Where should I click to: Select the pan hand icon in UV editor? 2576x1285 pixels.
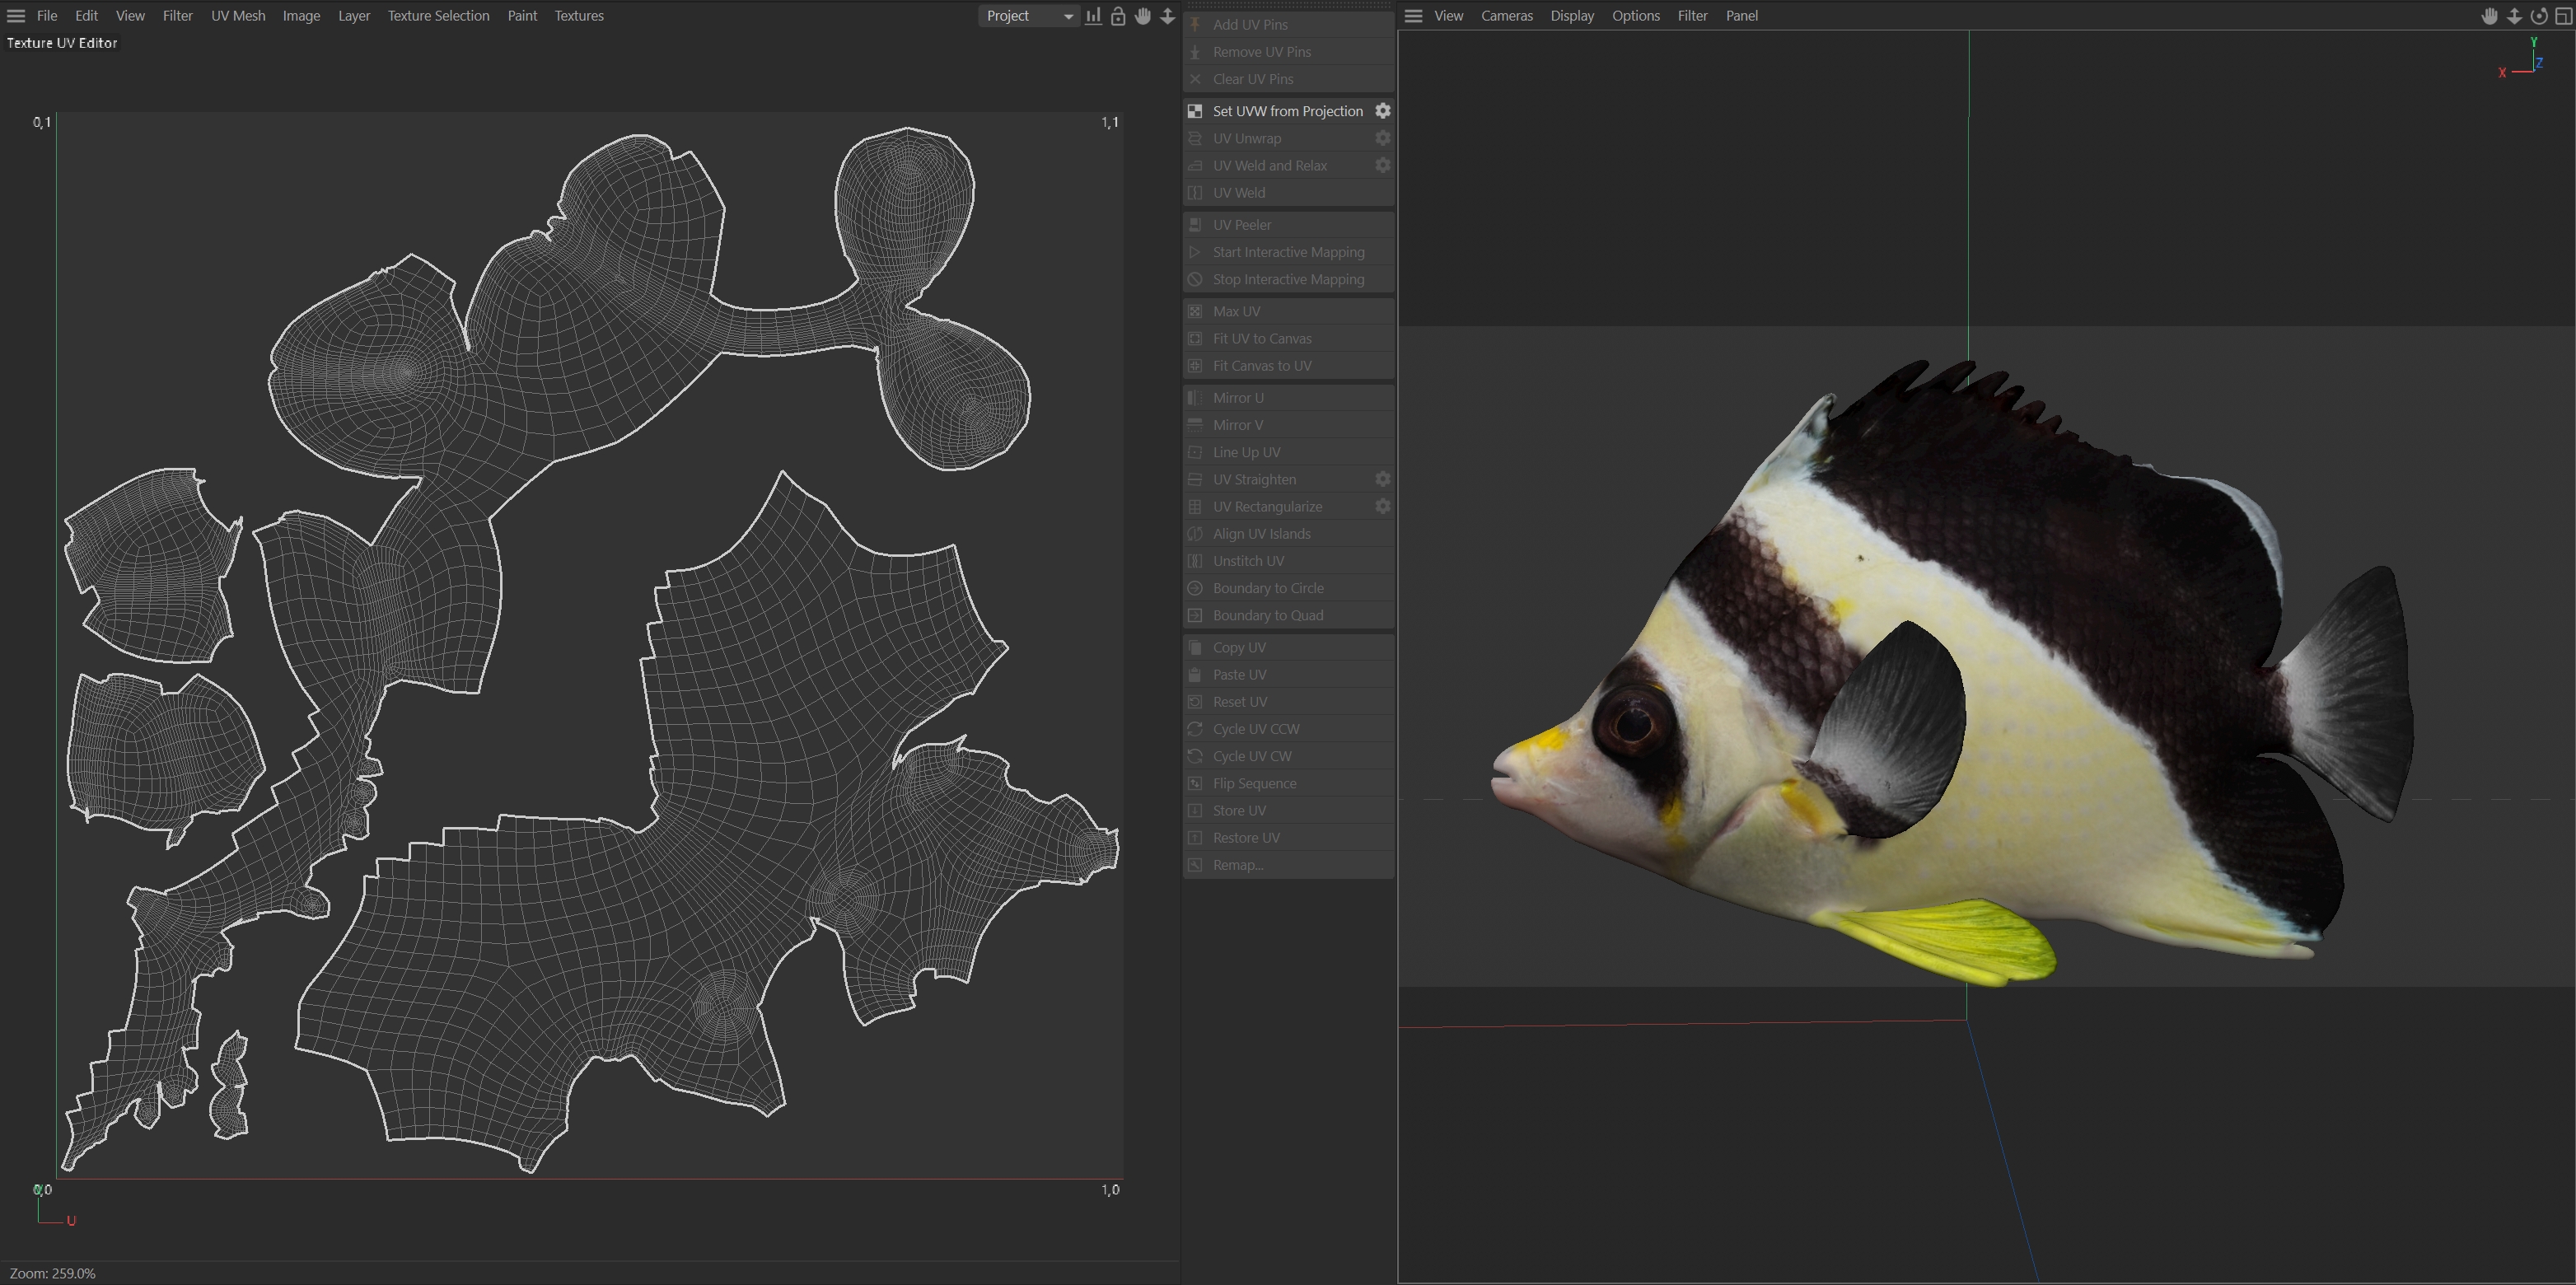[1143, 16]
